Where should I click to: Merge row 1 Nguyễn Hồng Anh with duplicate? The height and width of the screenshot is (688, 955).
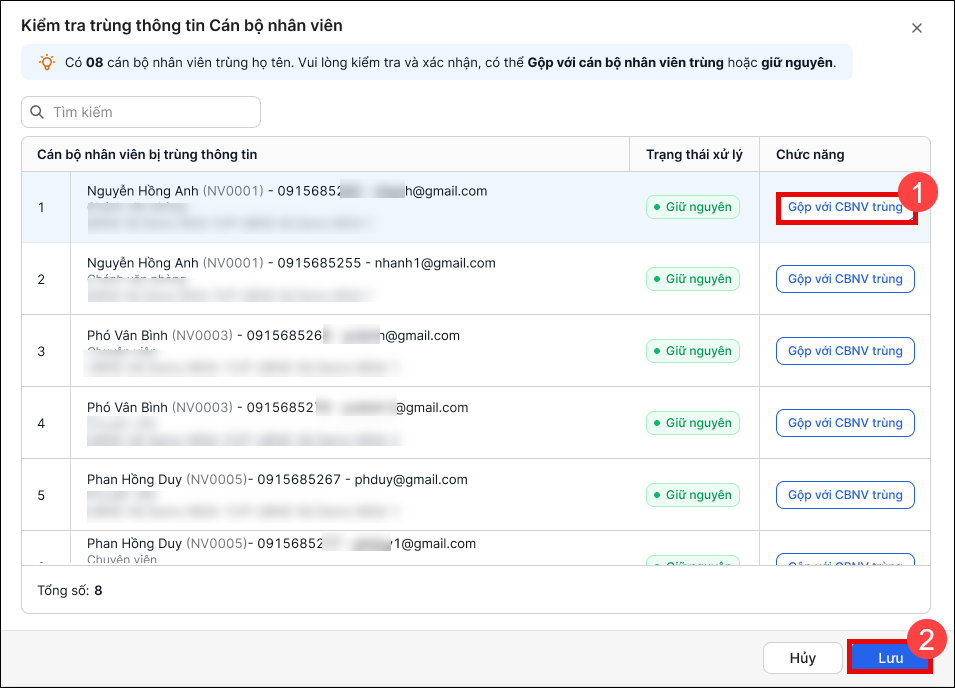coord(845,207)
